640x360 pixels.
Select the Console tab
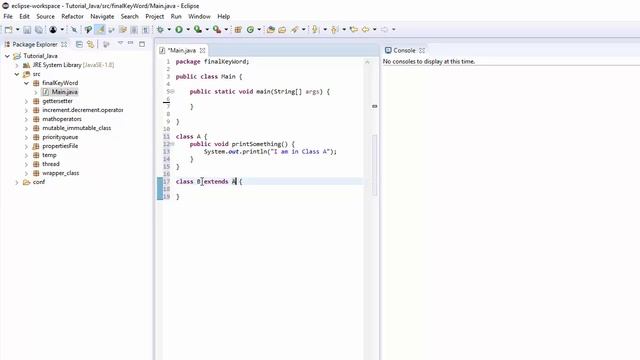pyautogui.click(x=404, y=50)
